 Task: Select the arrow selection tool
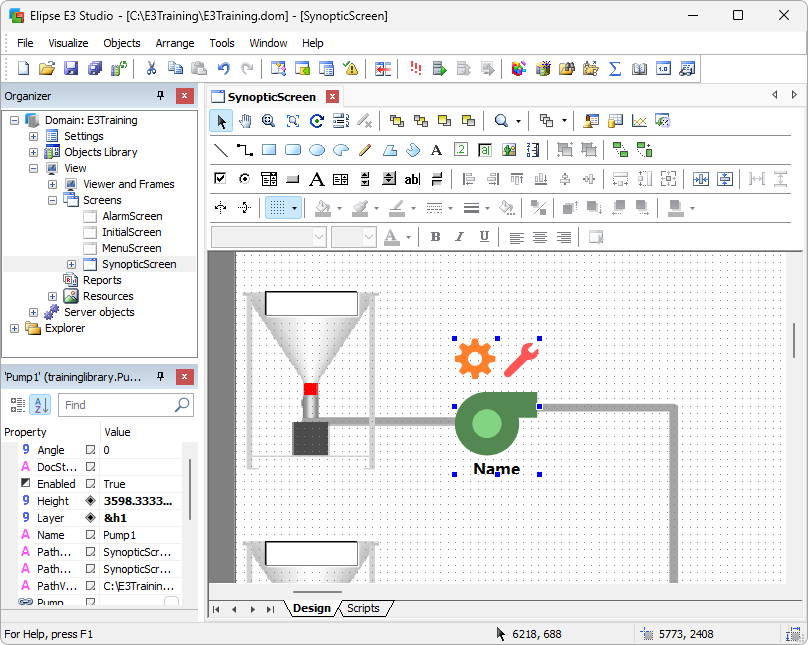pyautogui.click(x=221, y=121)
